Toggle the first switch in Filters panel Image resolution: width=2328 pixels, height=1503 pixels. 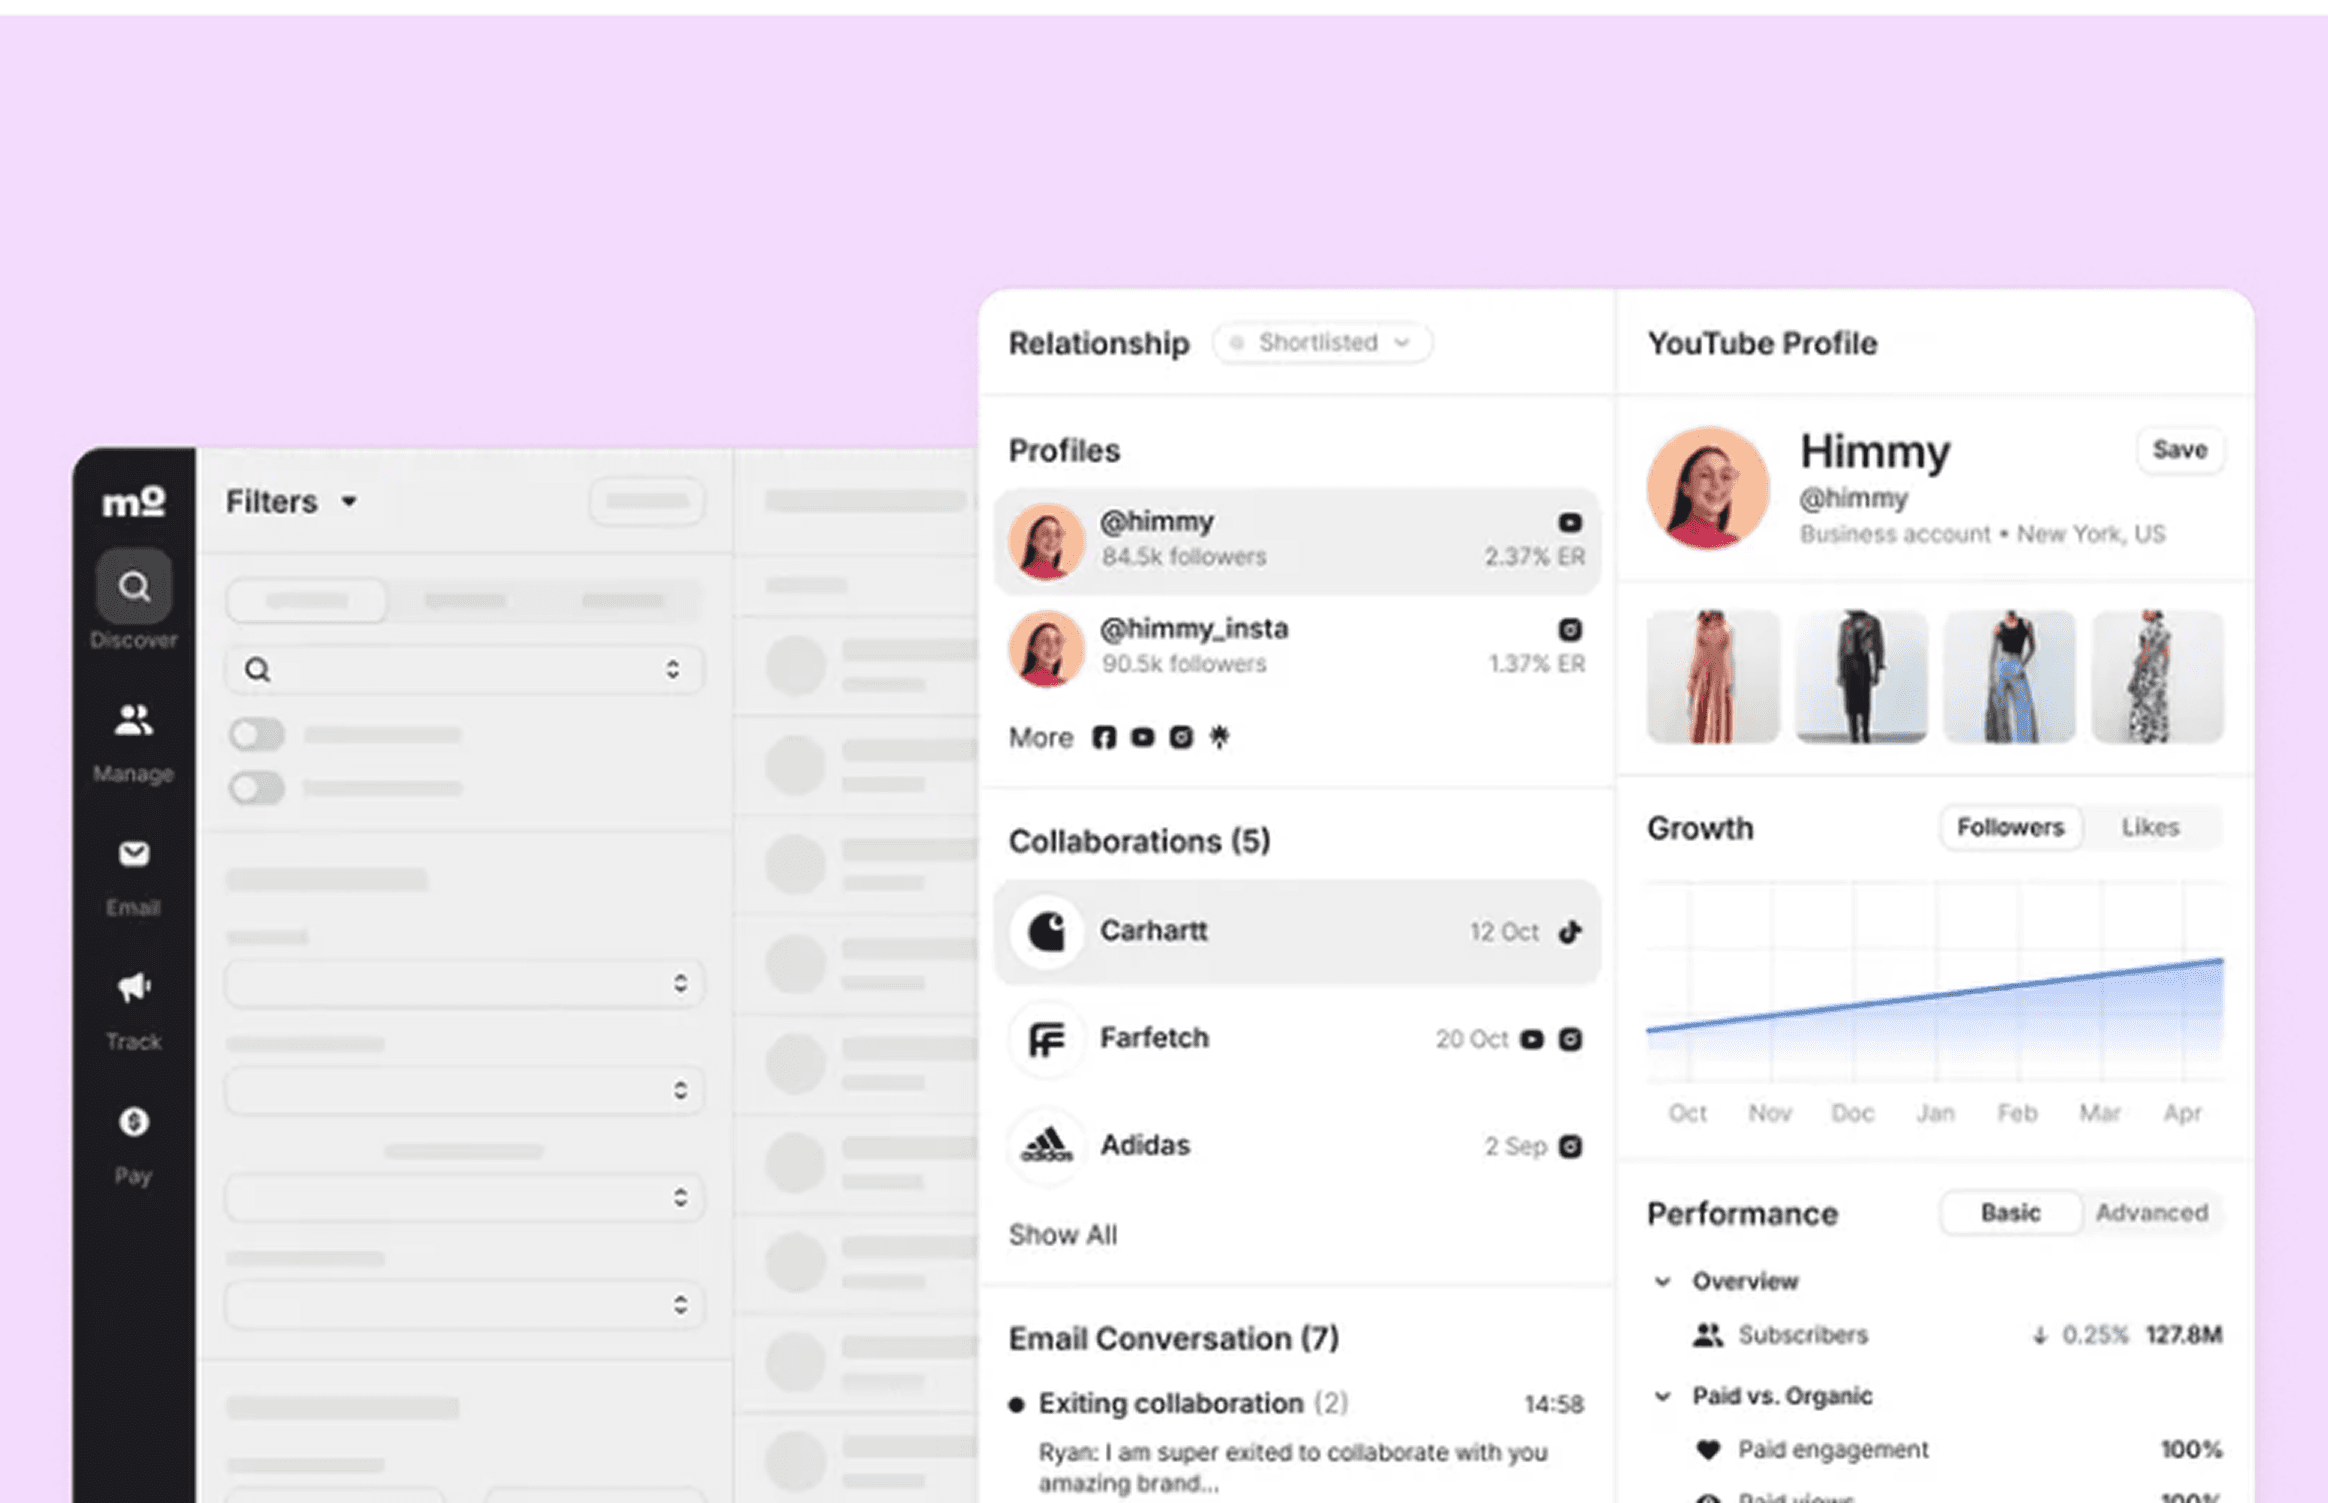coord(257,735)
